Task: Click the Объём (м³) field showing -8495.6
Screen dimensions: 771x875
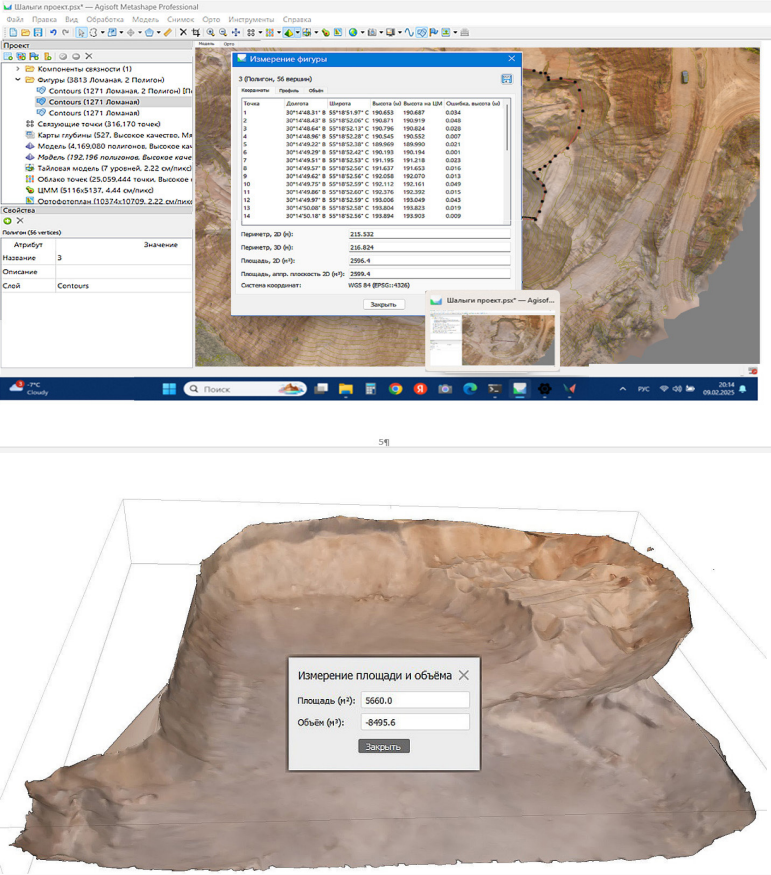Action: tap(415, 722)
